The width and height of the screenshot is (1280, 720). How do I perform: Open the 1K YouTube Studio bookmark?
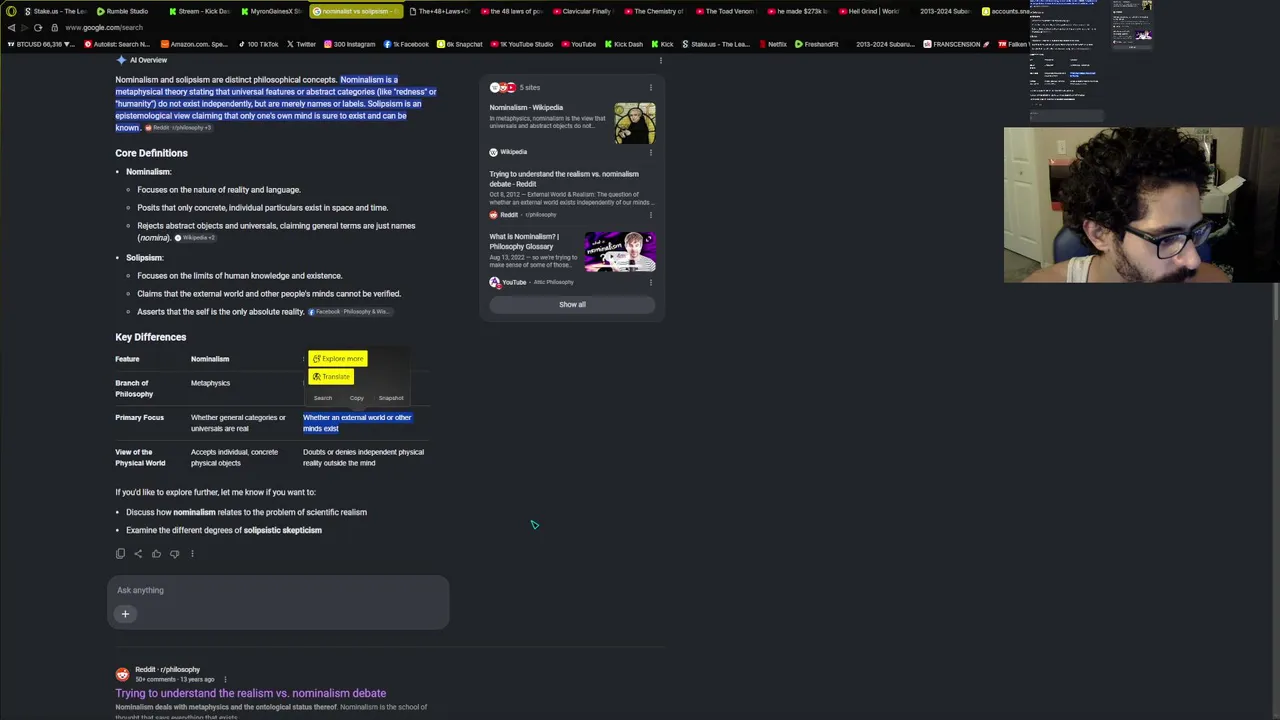tap(521, 44)
